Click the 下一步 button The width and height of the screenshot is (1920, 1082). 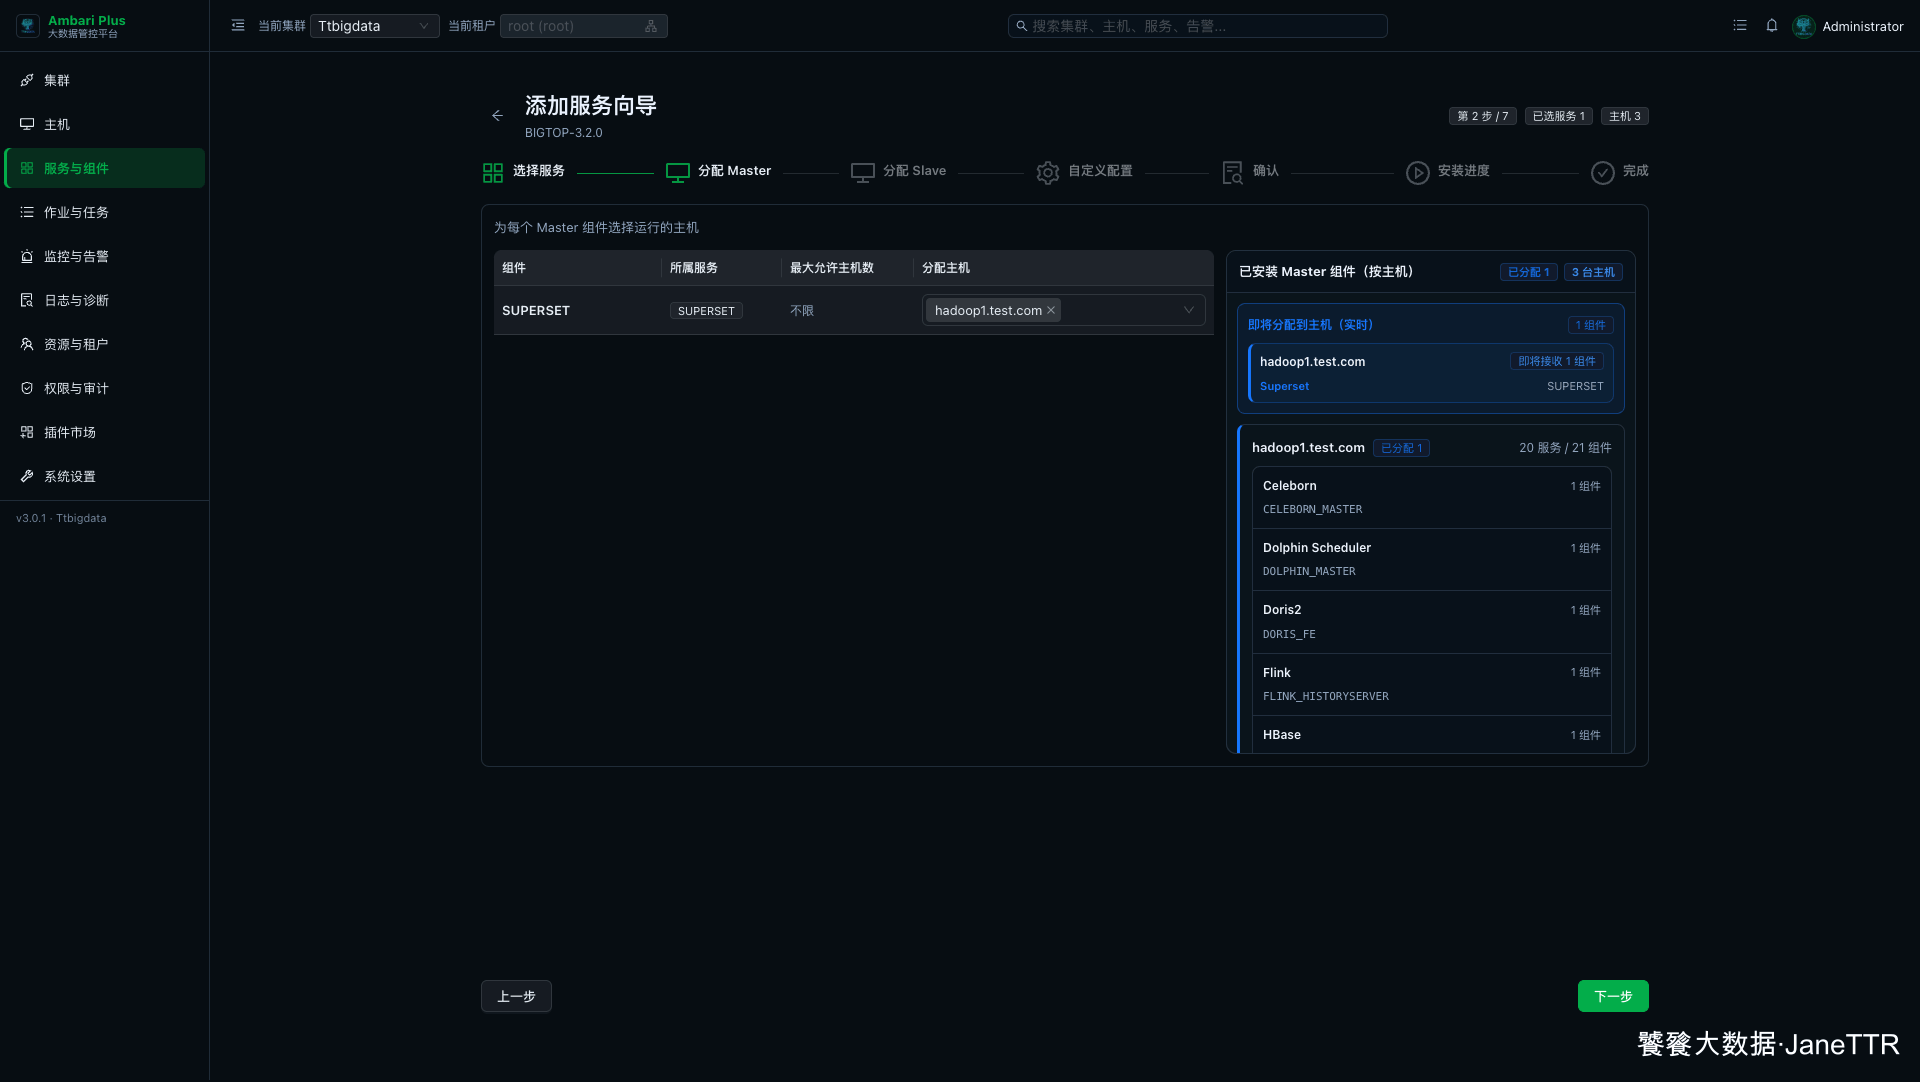(x=1613, y=996)
